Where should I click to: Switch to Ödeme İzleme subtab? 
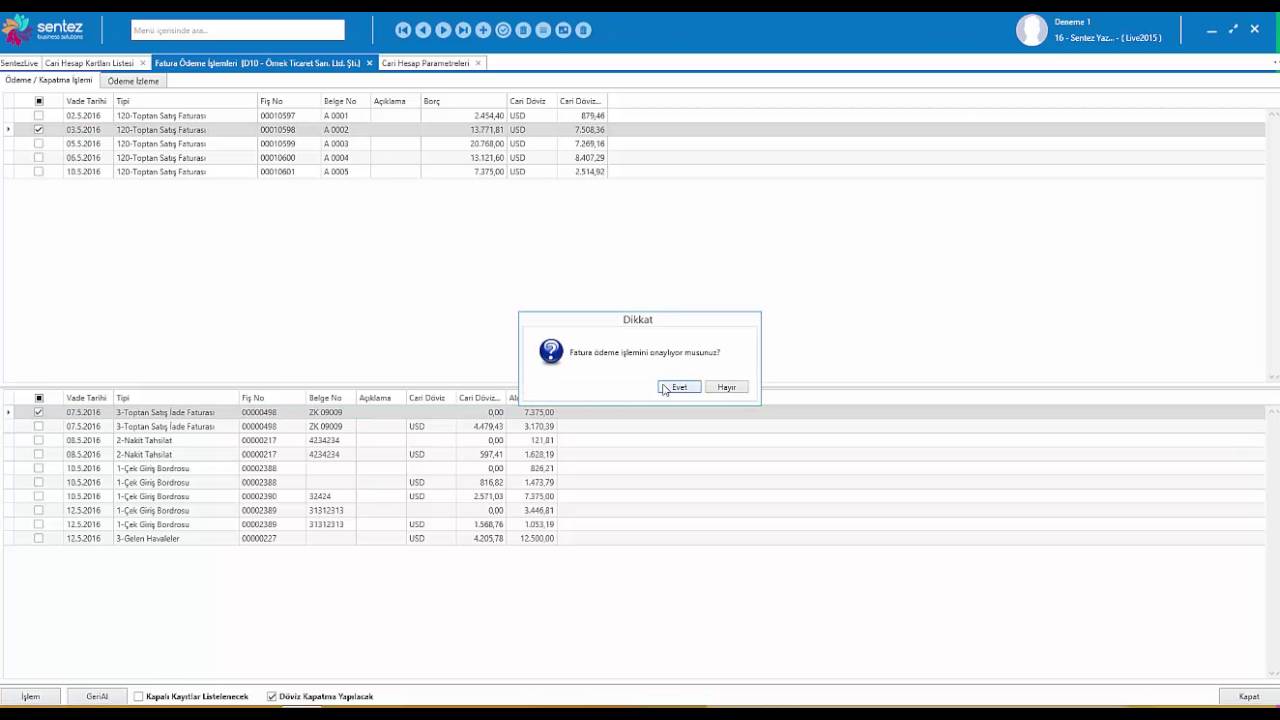pos(133,81)
